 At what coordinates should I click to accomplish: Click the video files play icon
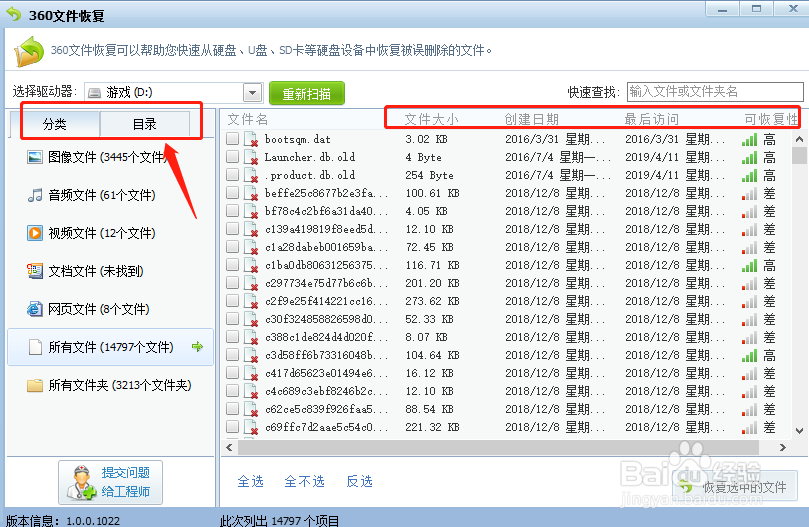35,233
